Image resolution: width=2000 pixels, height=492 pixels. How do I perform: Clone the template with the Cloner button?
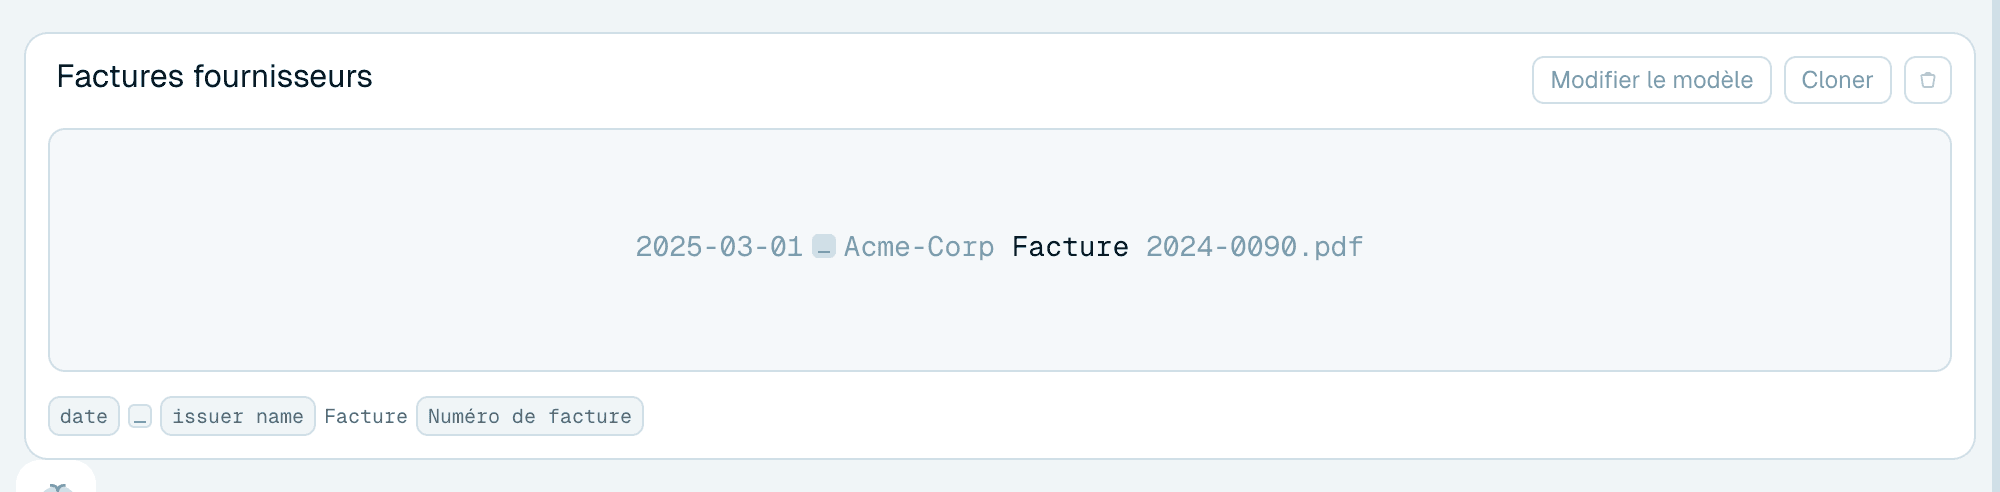(x=1837, y=80)
